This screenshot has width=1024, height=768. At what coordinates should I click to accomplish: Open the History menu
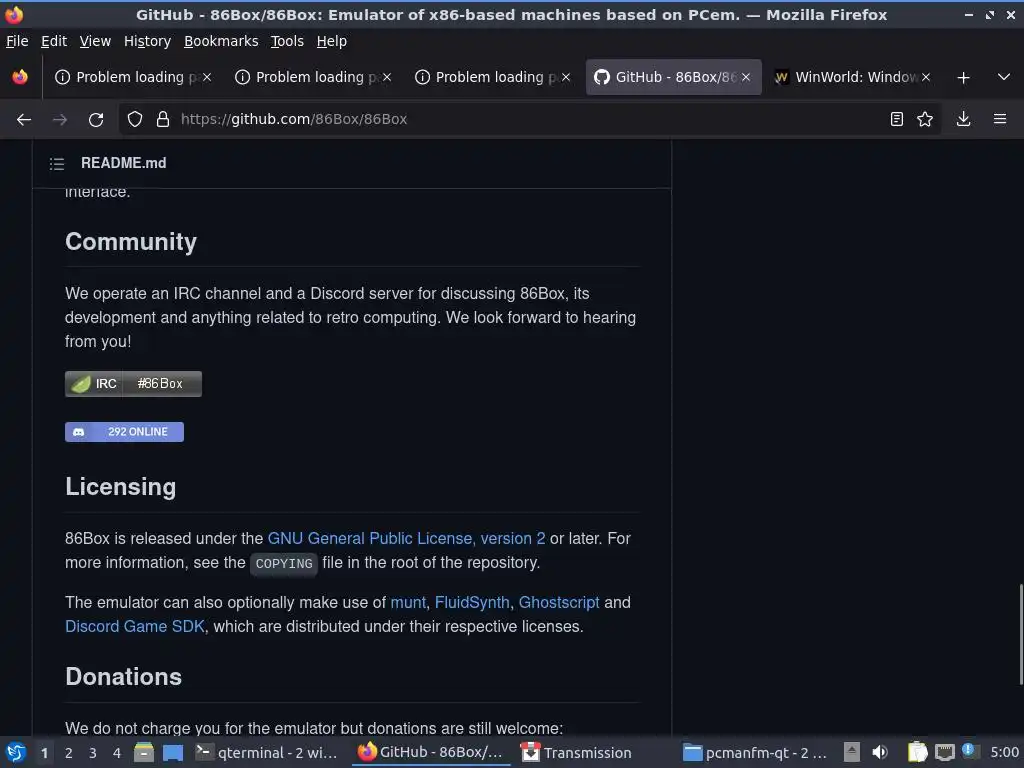pos(147,41)
